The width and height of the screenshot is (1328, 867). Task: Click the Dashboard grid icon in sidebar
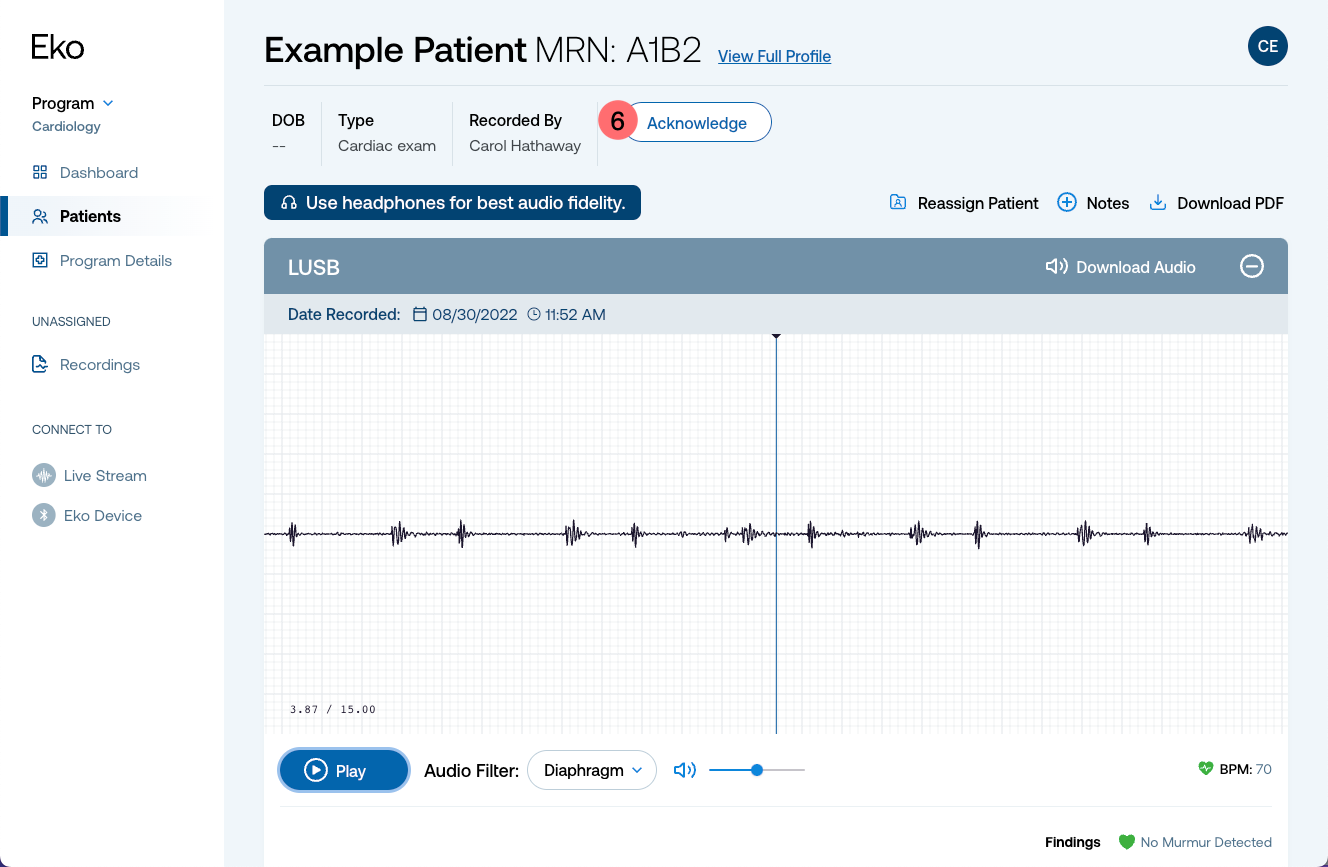click(40, 172)
